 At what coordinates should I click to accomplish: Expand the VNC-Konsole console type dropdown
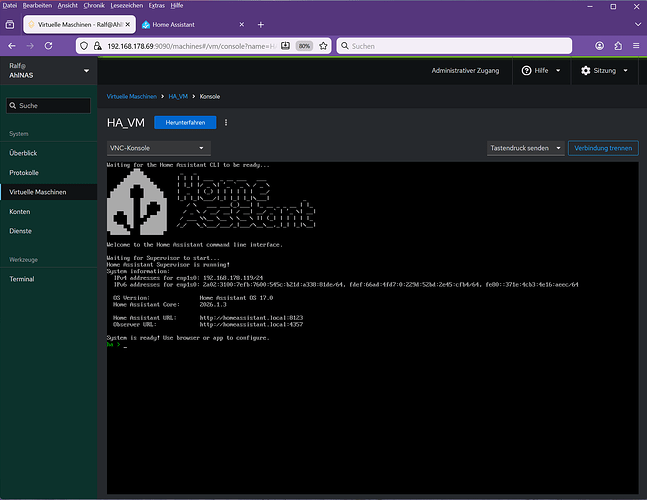click(x=156, y=148)
